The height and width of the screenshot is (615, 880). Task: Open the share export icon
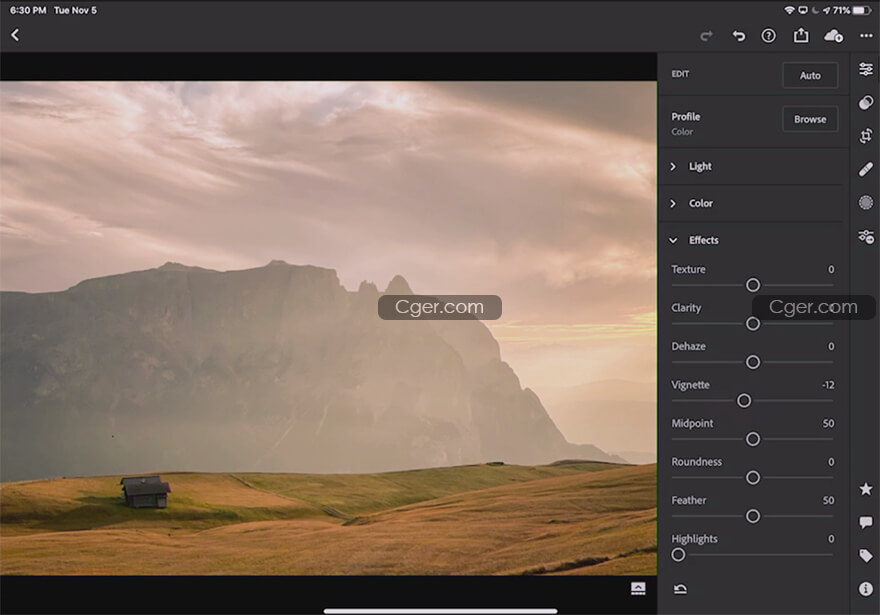tap(801, 35)
